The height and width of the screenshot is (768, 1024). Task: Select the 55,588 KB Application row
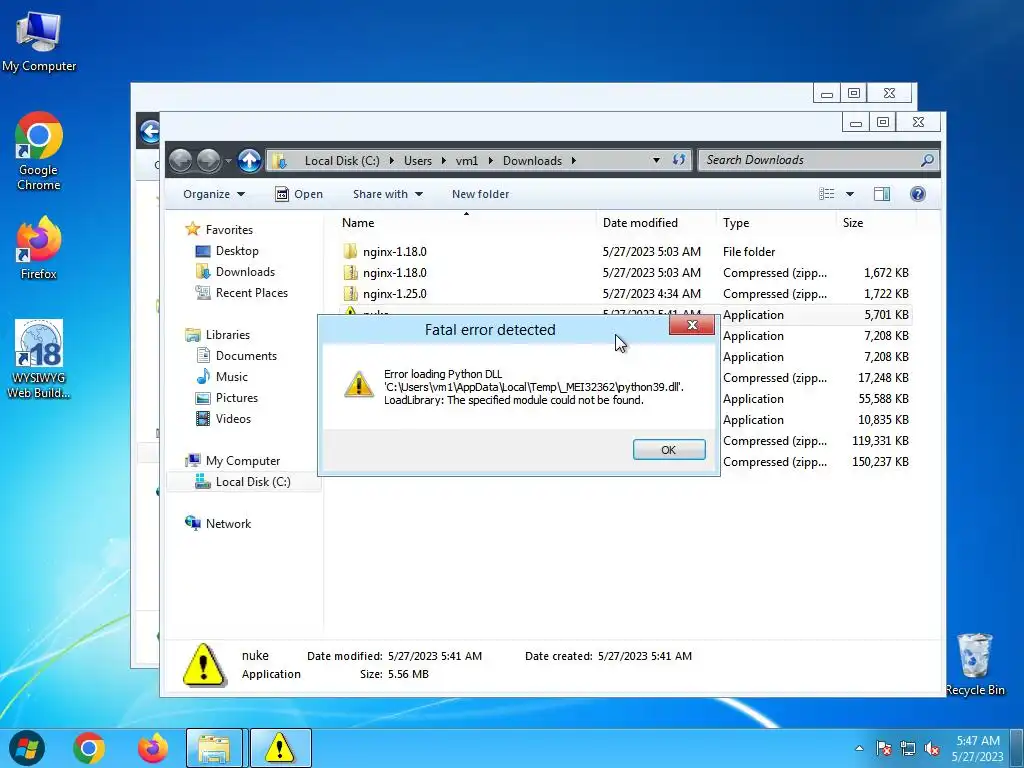click(816, 398)
